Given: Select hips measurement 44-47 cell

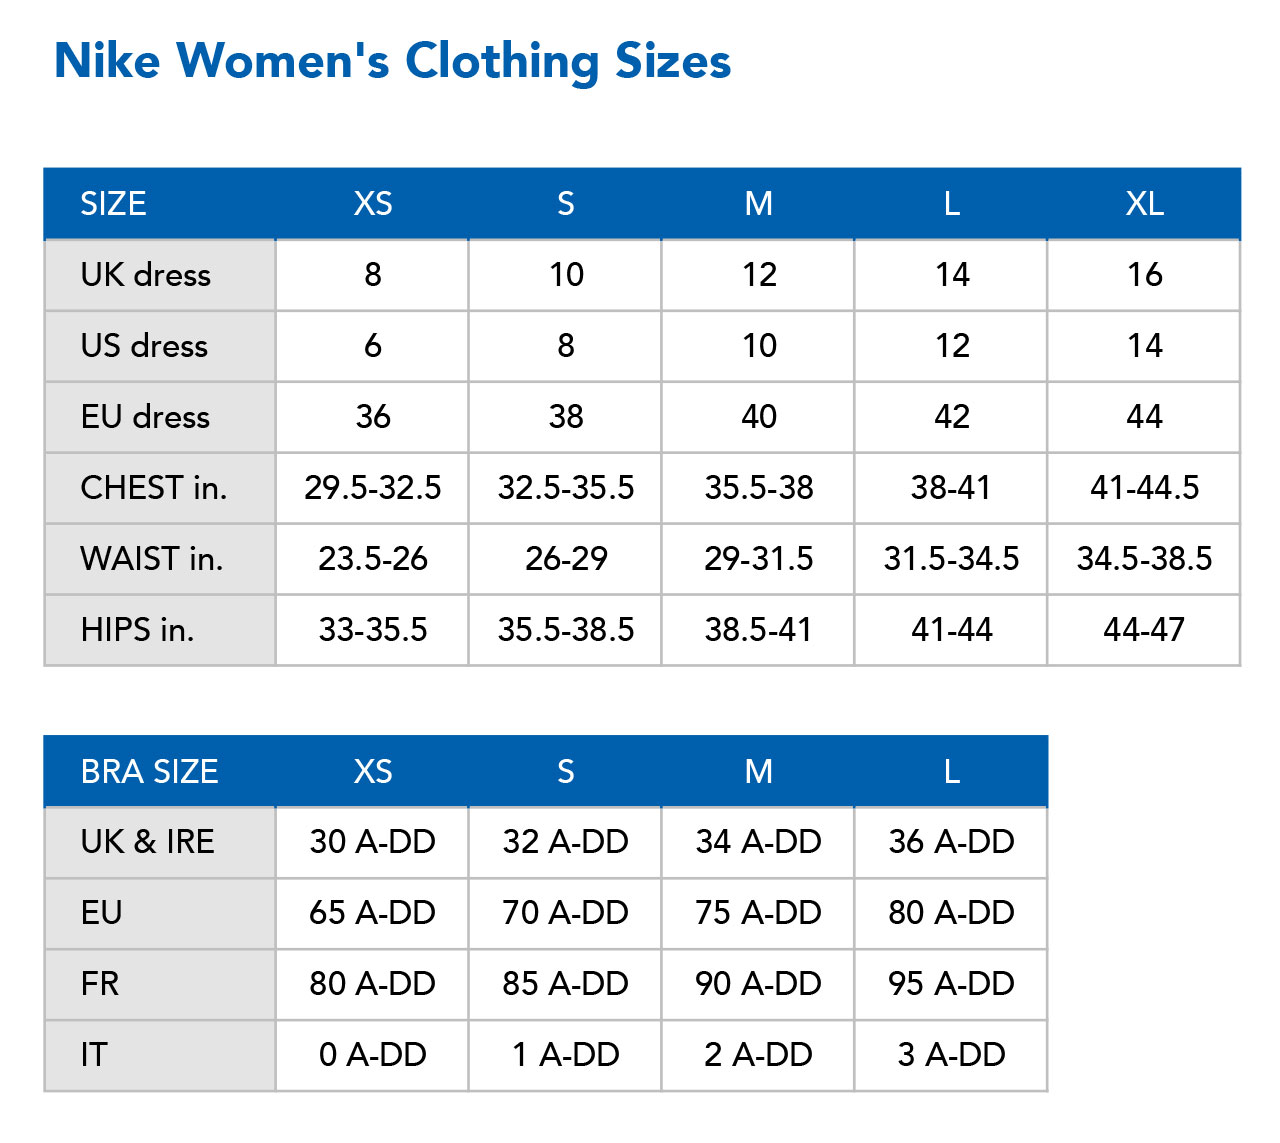Looking at the screenshot, I should pos(1144,630).
